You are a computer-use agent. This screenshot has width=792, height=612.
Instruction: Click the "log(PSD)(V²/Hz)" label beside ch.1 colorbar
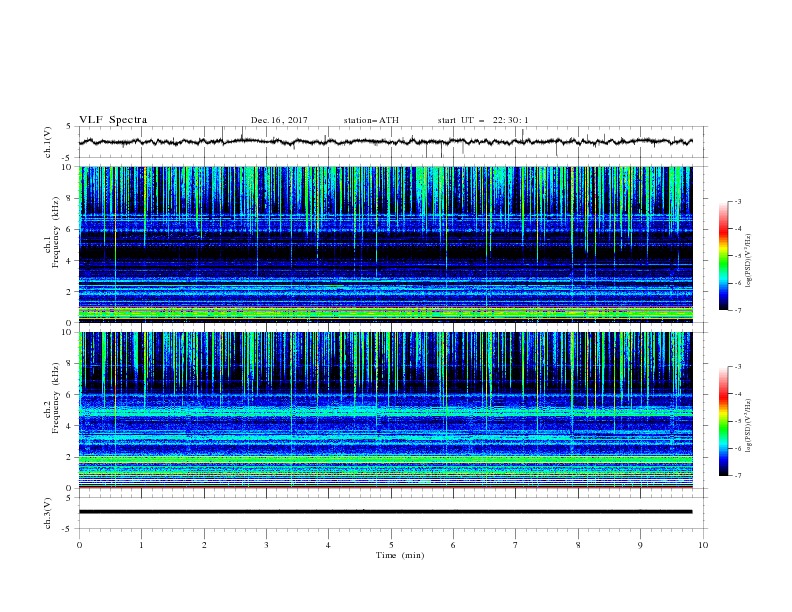pyautogui.click(x=748, y=261)
